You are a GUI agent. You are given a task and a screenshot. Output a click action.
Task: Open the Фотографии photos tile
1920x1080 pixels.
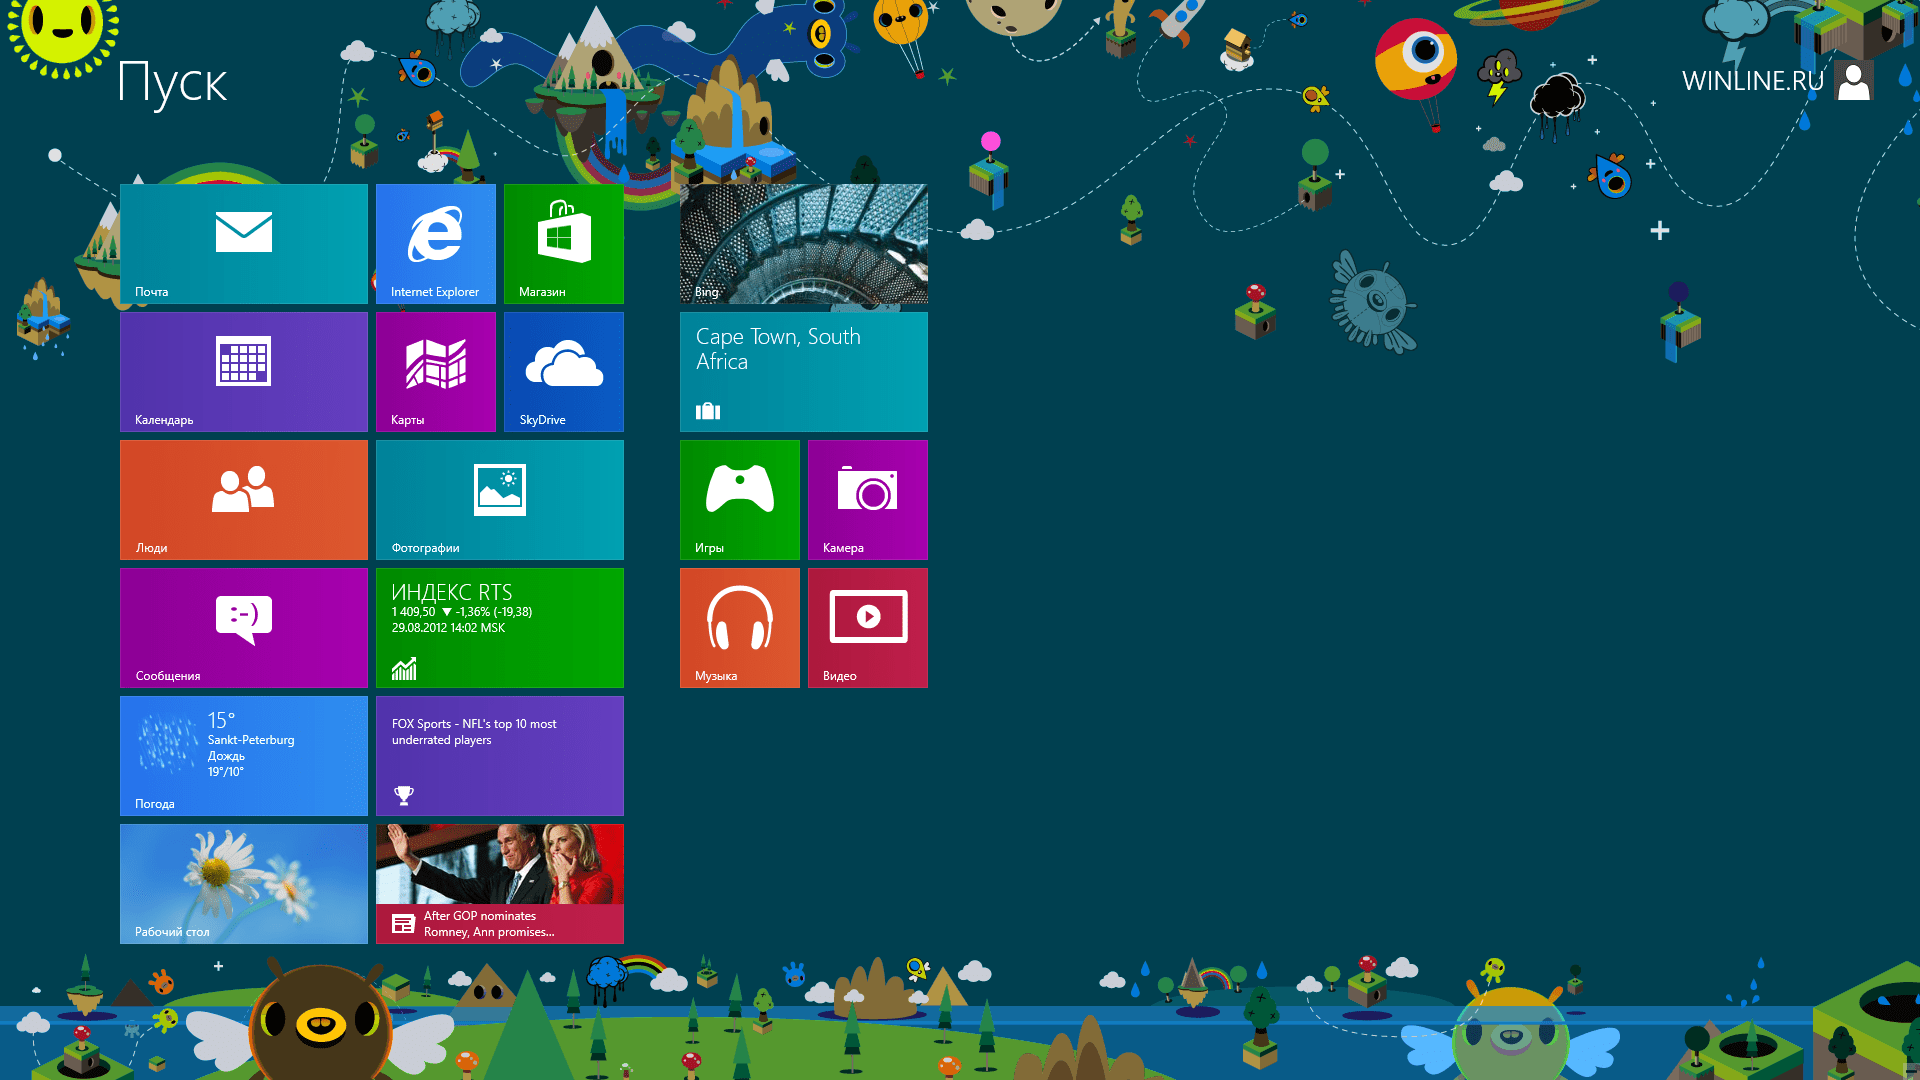coord(500,500)
